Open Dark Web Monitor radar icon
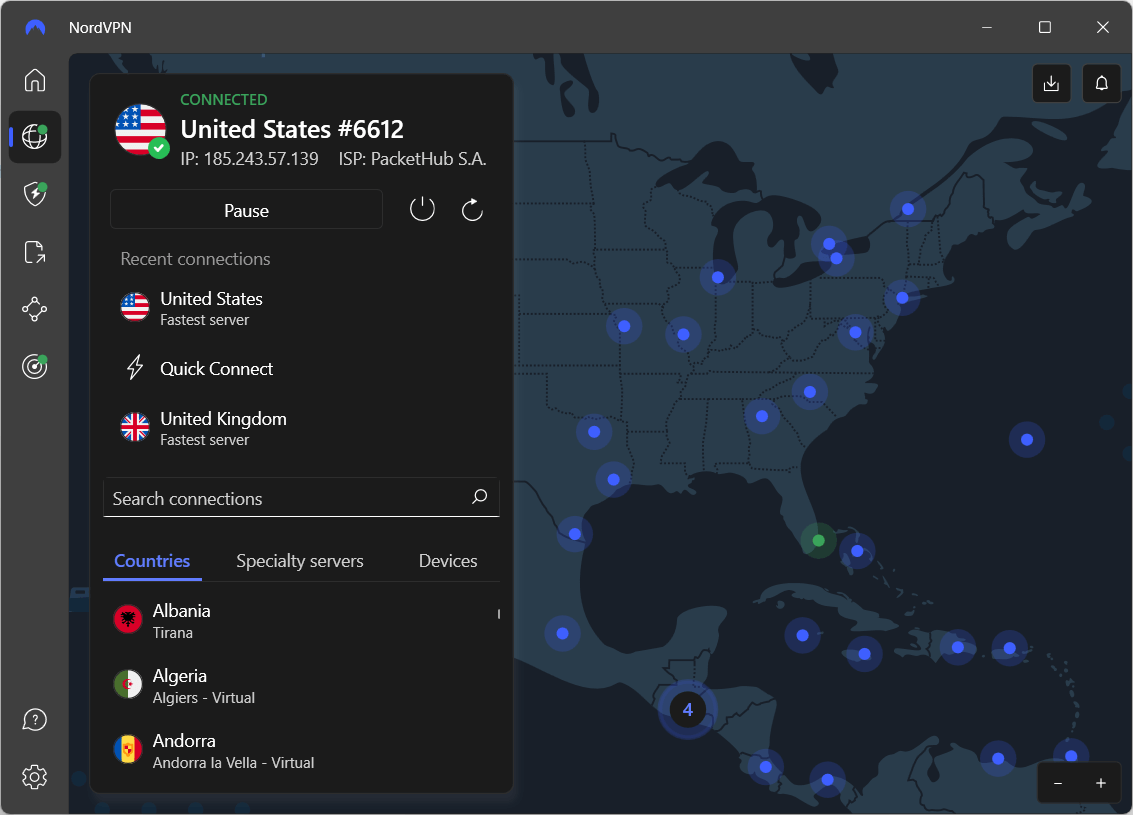The image size is (1133, 815). click(35, 366)
